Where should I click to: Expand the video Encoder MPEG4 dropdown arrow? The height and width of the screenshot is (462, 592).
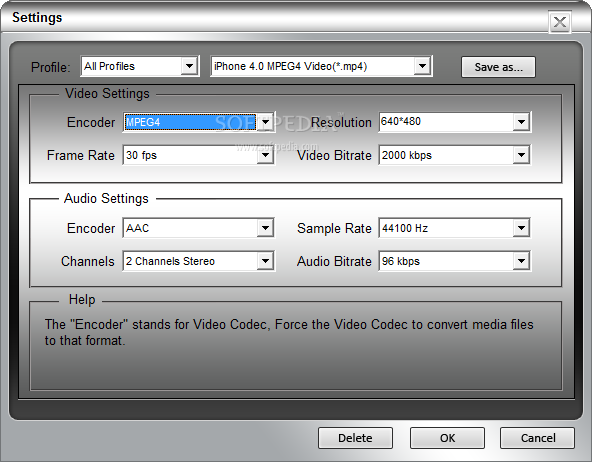[265, 122]
